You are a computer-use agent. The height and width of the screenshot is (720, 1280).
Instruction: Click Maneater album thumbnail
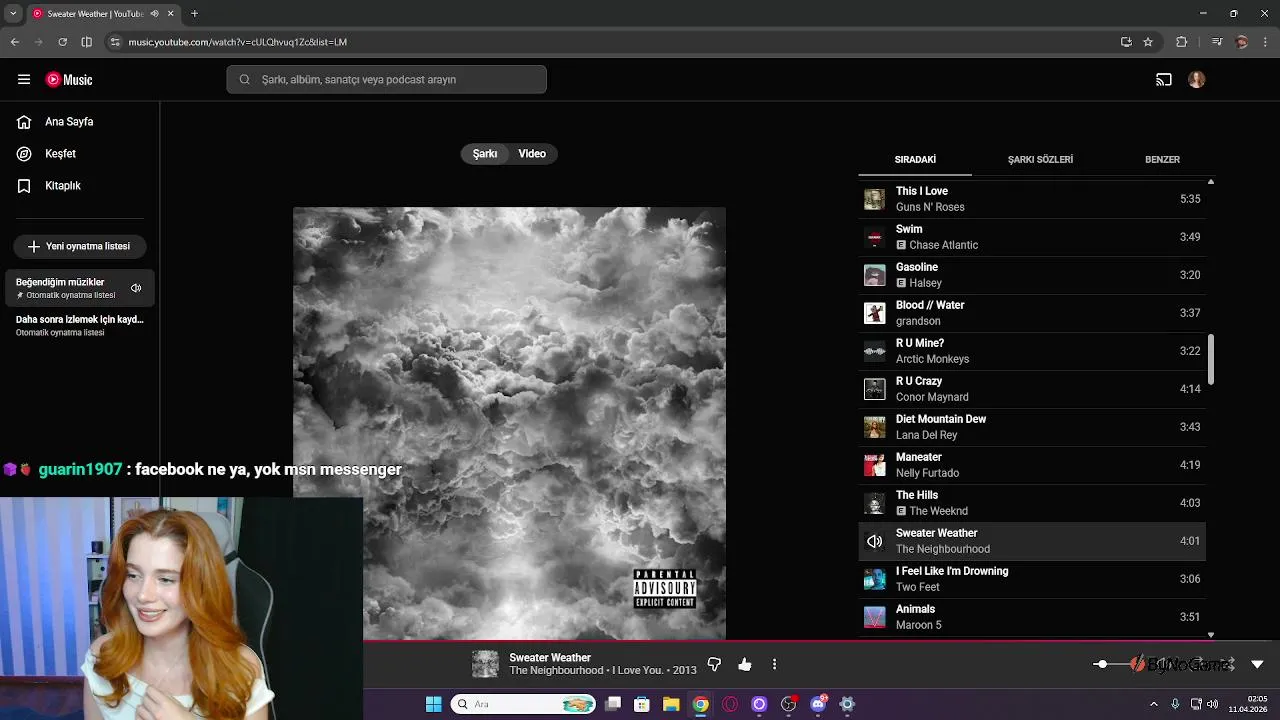(875, 465)
